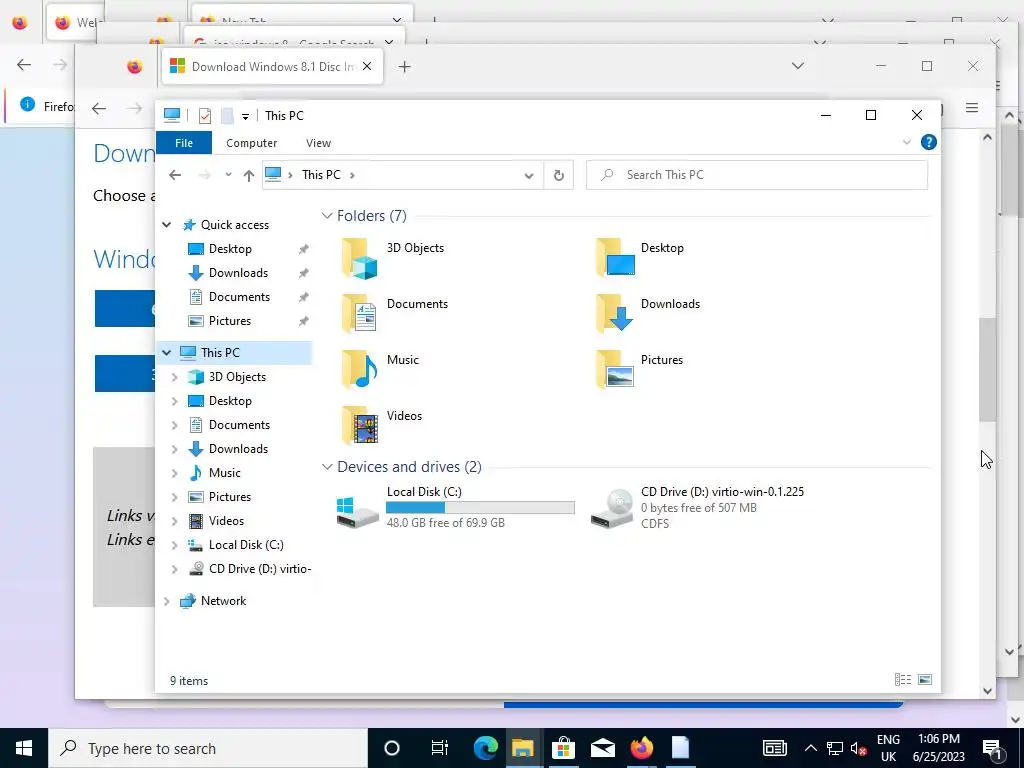1024x768 pixels.
Task: Open News and interests taskbar icon
Action: [774, 748]
